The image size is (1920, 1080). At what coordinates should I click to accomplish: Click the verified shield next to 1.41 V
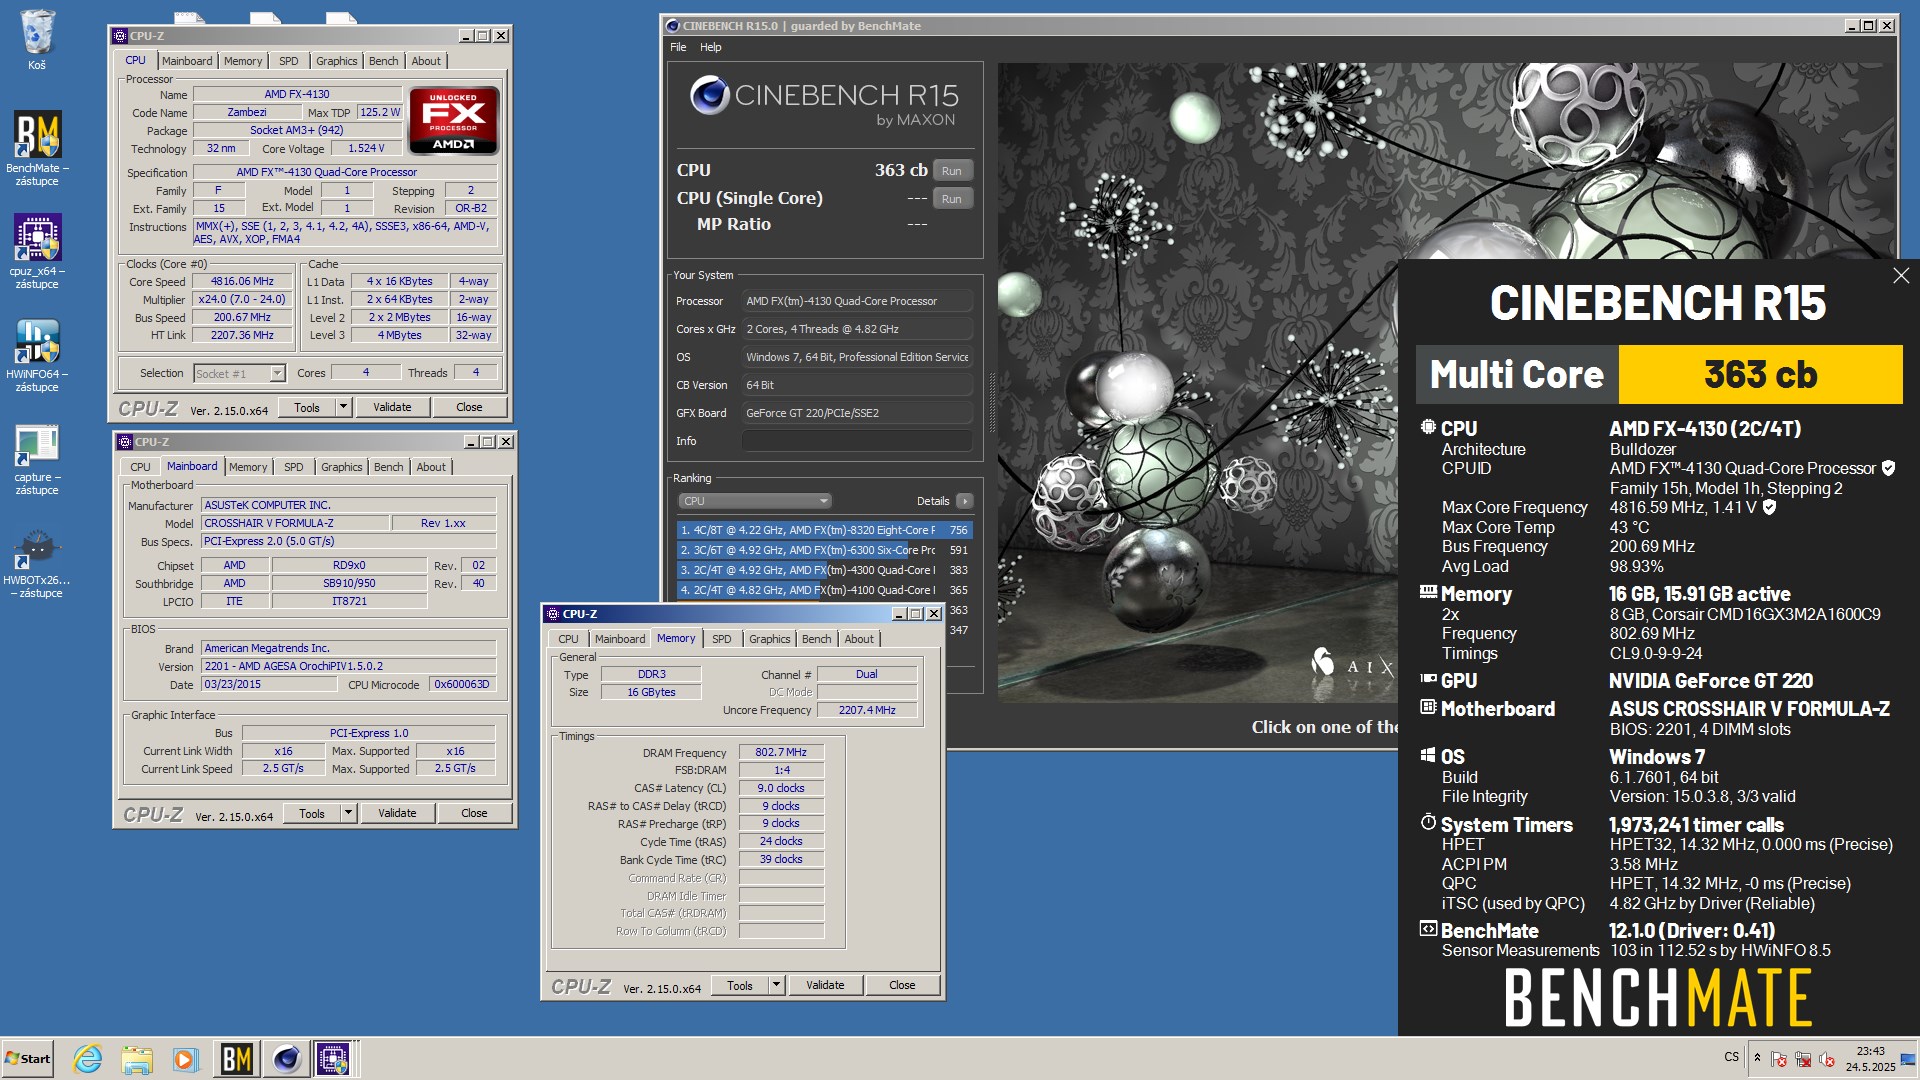click(x=1769, y=507)
